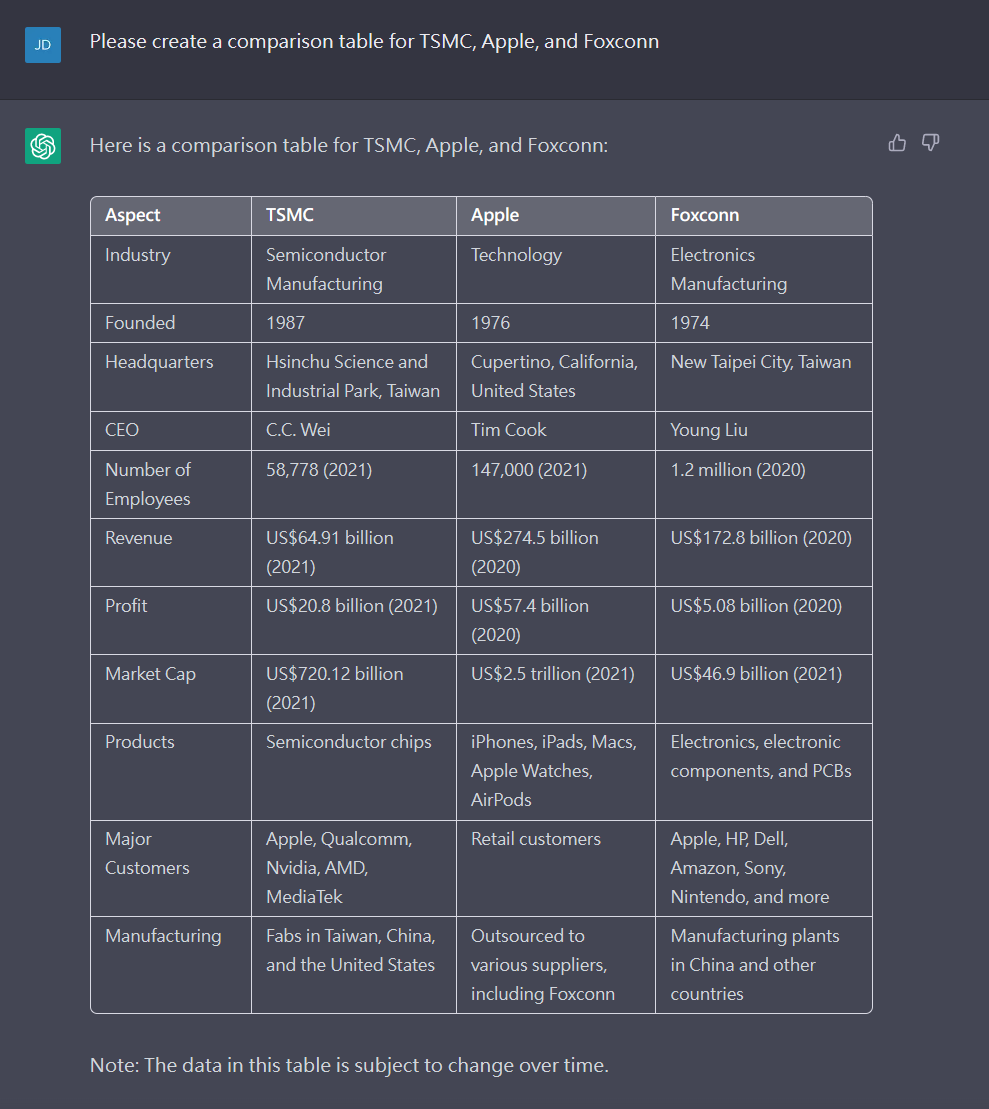Click the Semiconductor chips products cell
This screenshot has width=989, height=1109.
[354, 772]
